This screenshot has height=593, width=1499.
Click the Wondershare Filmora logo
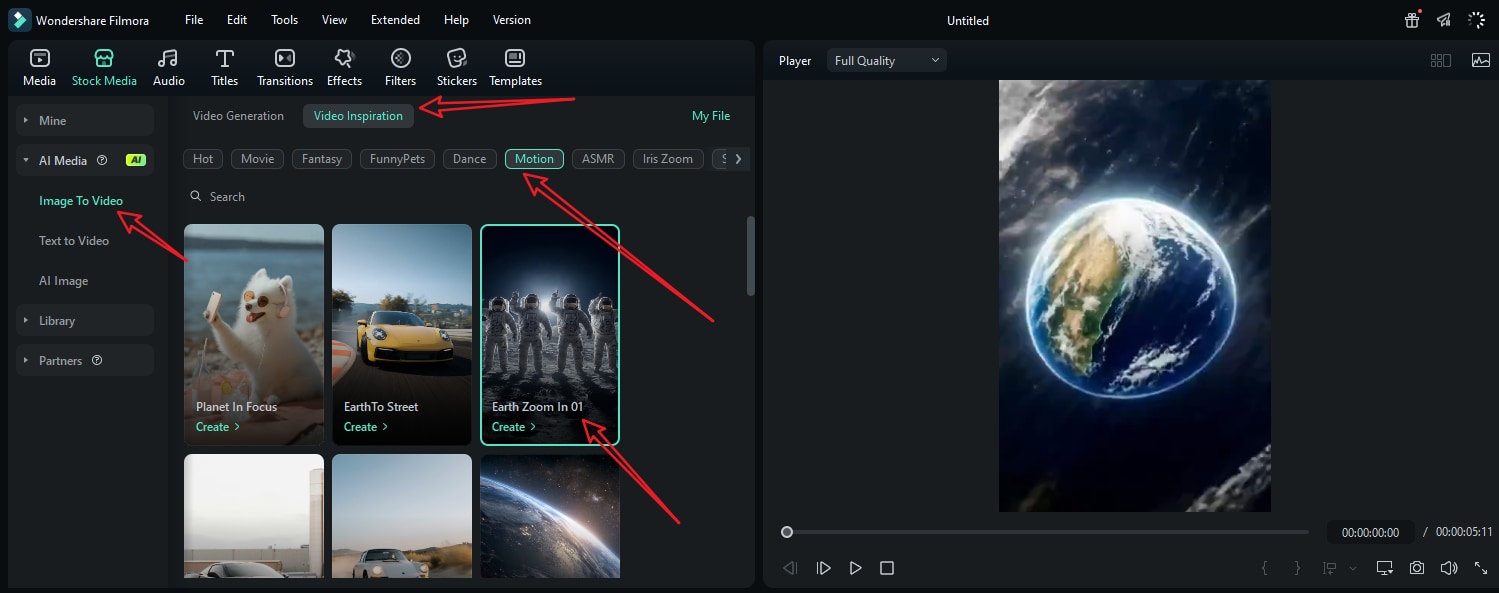19,20
